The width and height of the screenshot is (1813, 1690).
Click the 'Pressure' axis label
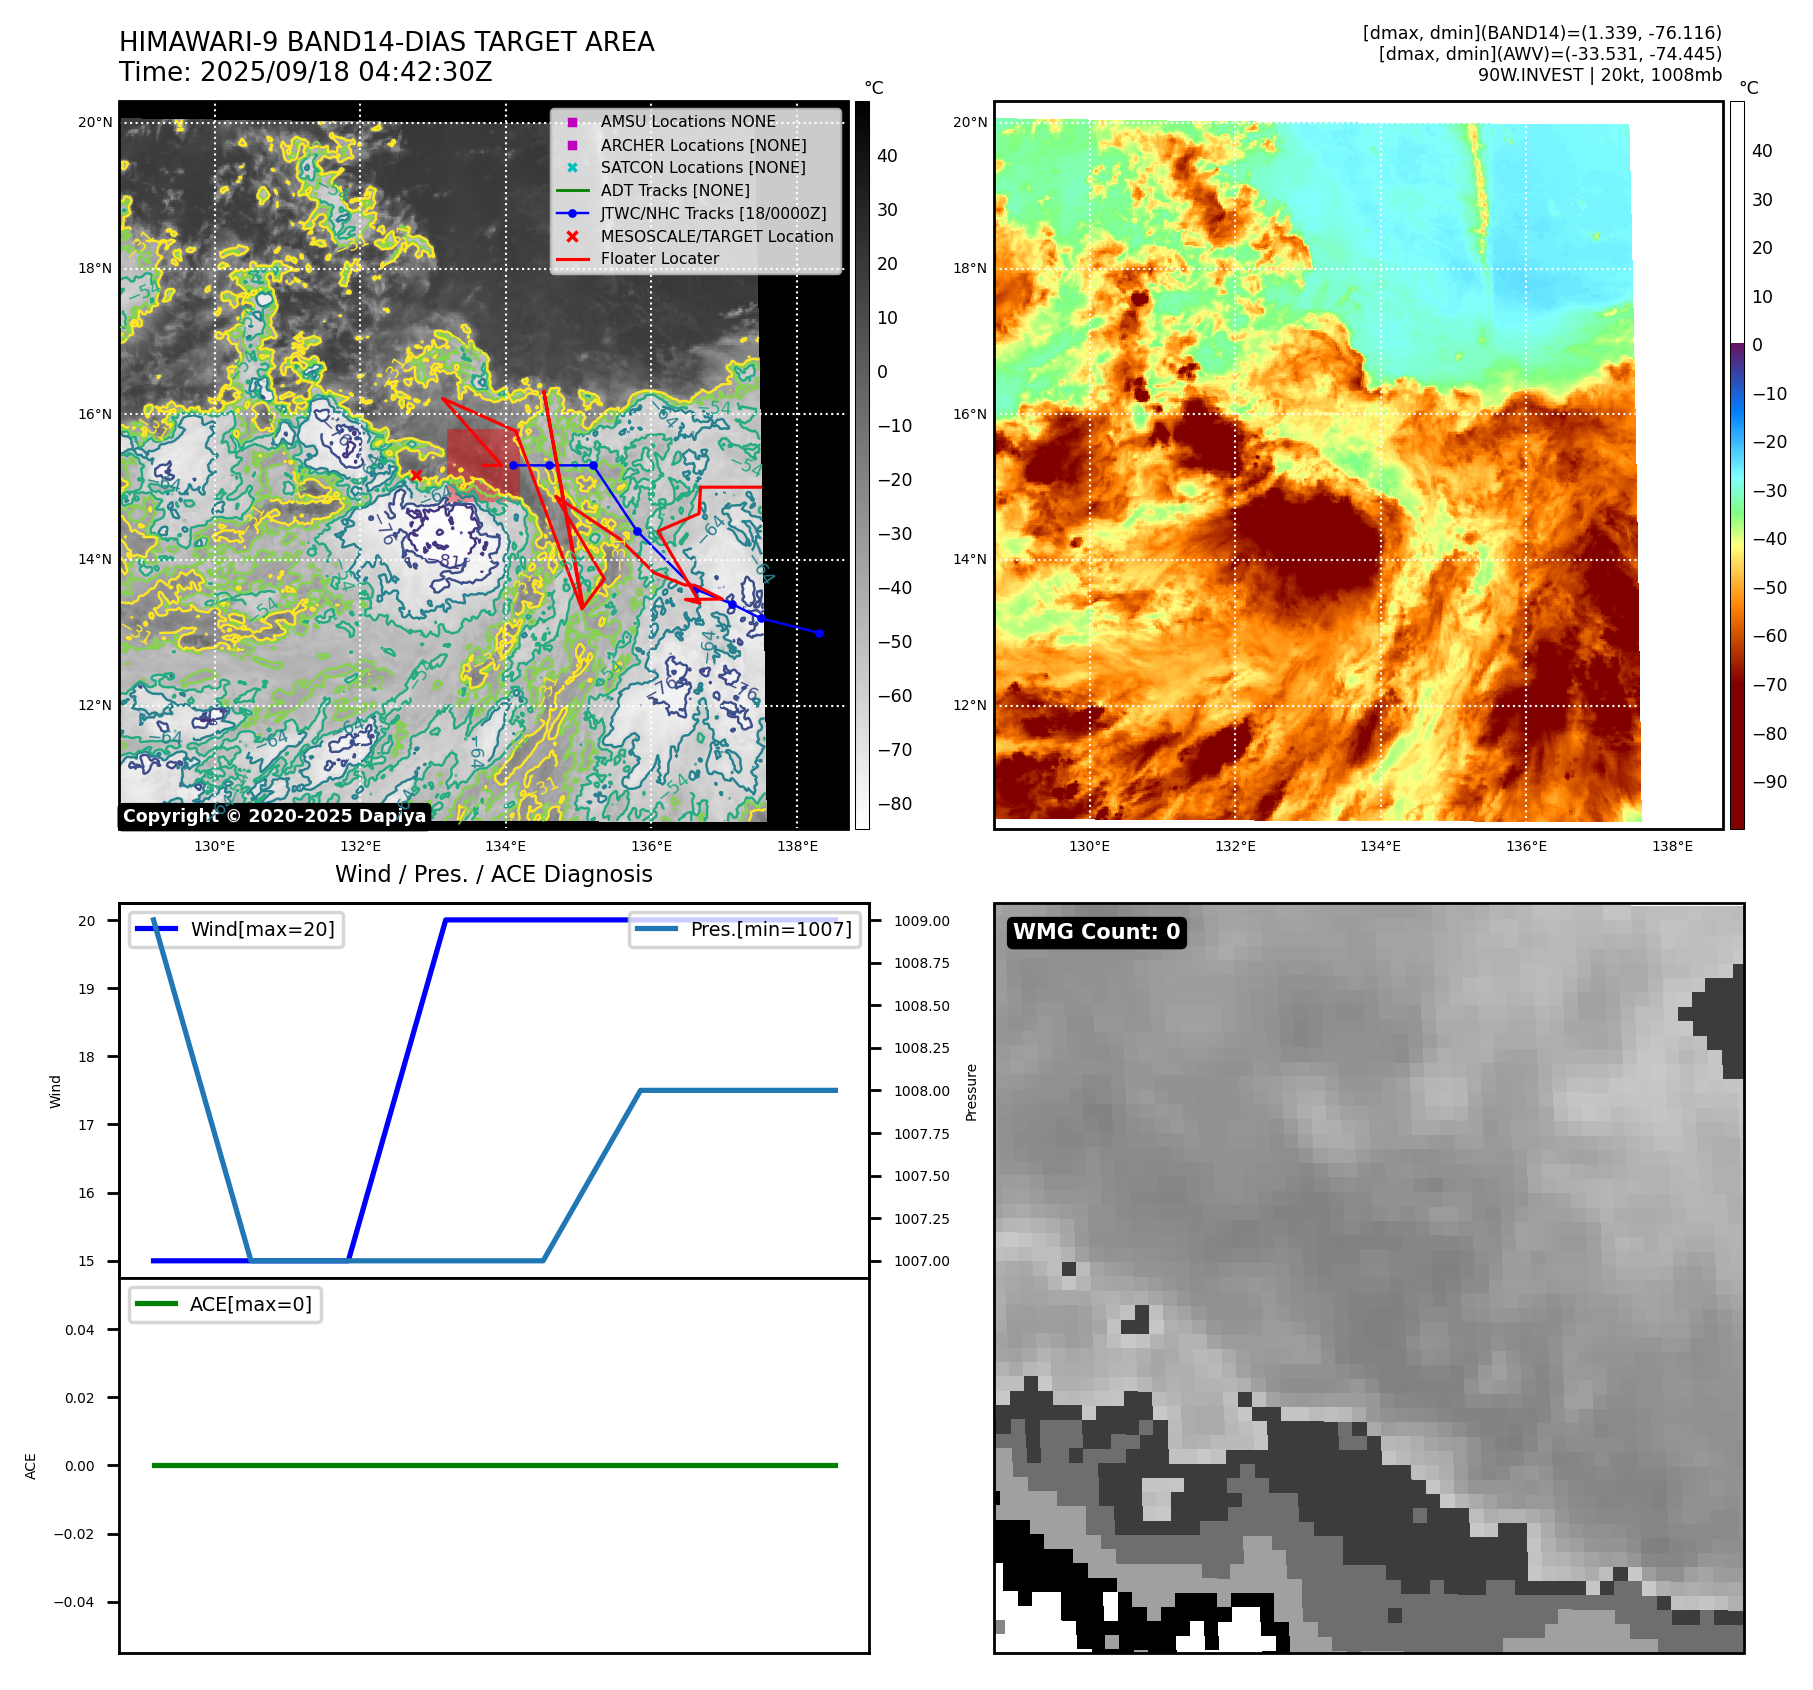[971, 1092]
